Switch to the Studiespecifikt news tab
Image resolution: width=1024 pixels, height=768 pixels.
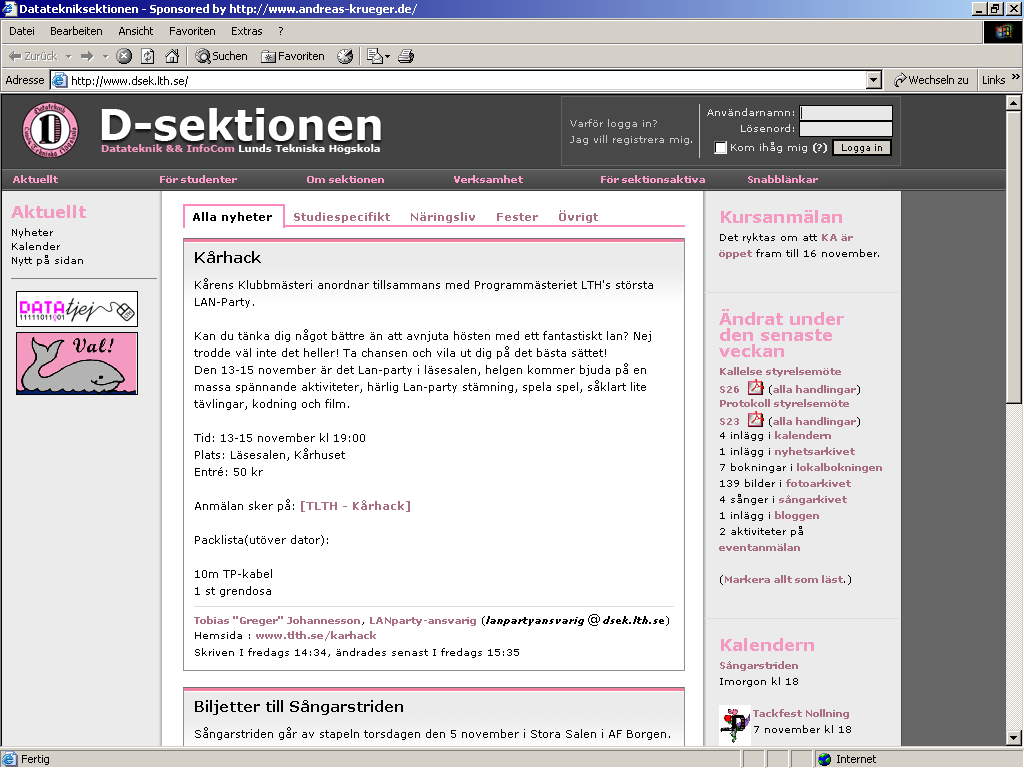point(342,217)
